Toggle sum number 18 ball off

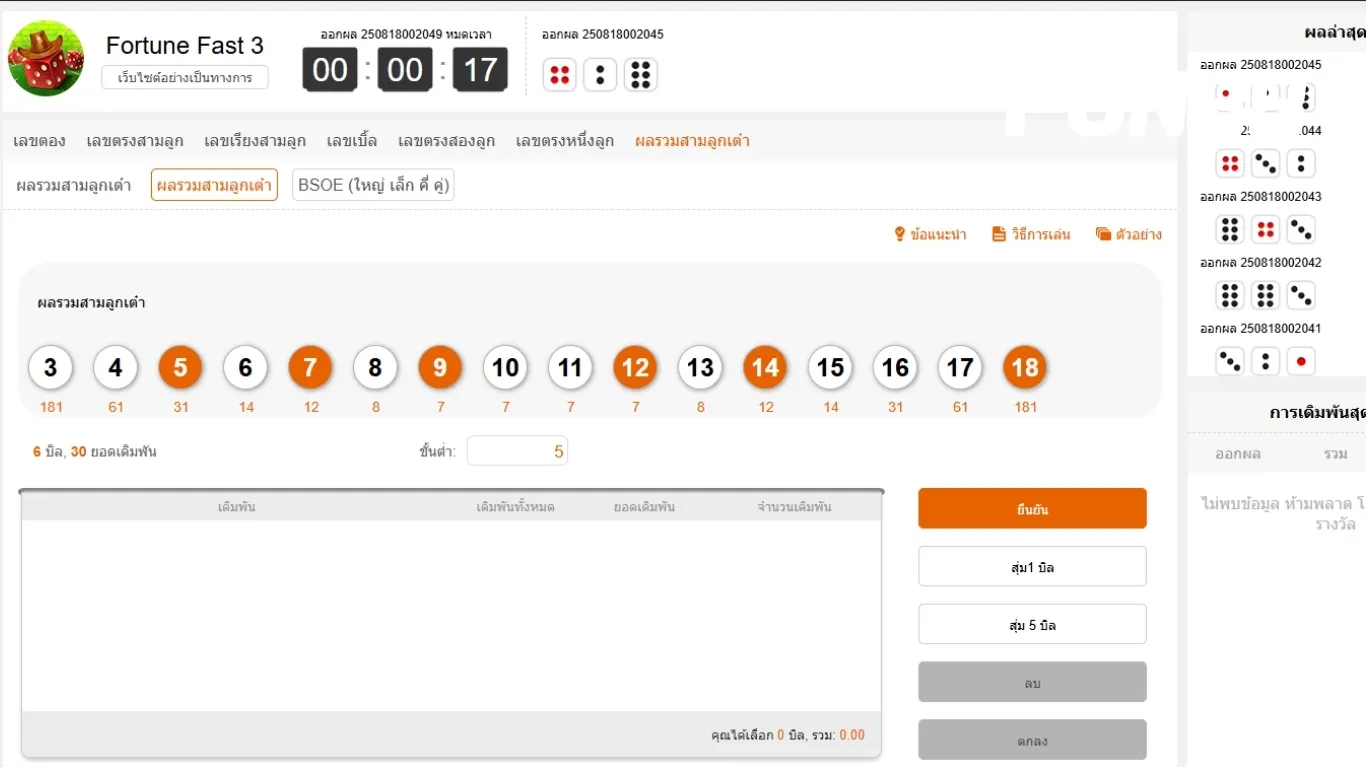click(x=1025, y=368)
